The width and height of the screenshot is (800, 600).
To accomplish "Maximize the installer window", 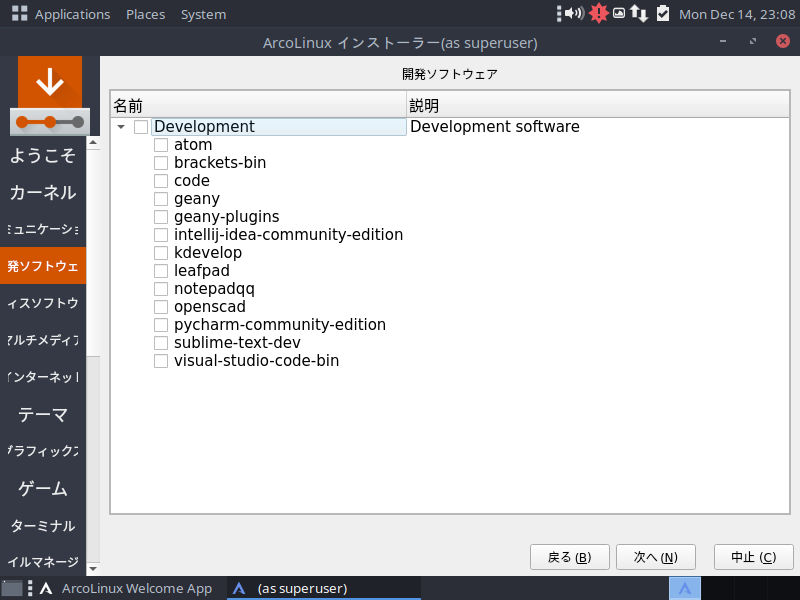I will [x=753, y=41].
